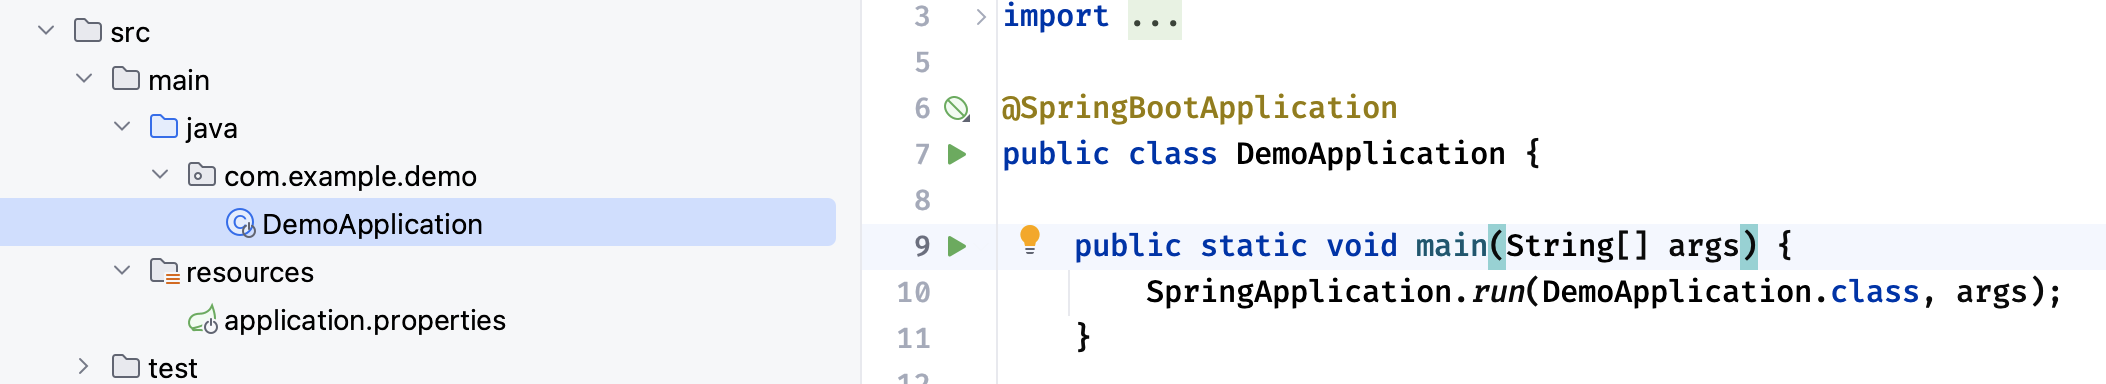Click the 'main' method name on line 9
Image resolution: width=2106 pixels, height=384 pixels.
click(x=1451, y=246)
